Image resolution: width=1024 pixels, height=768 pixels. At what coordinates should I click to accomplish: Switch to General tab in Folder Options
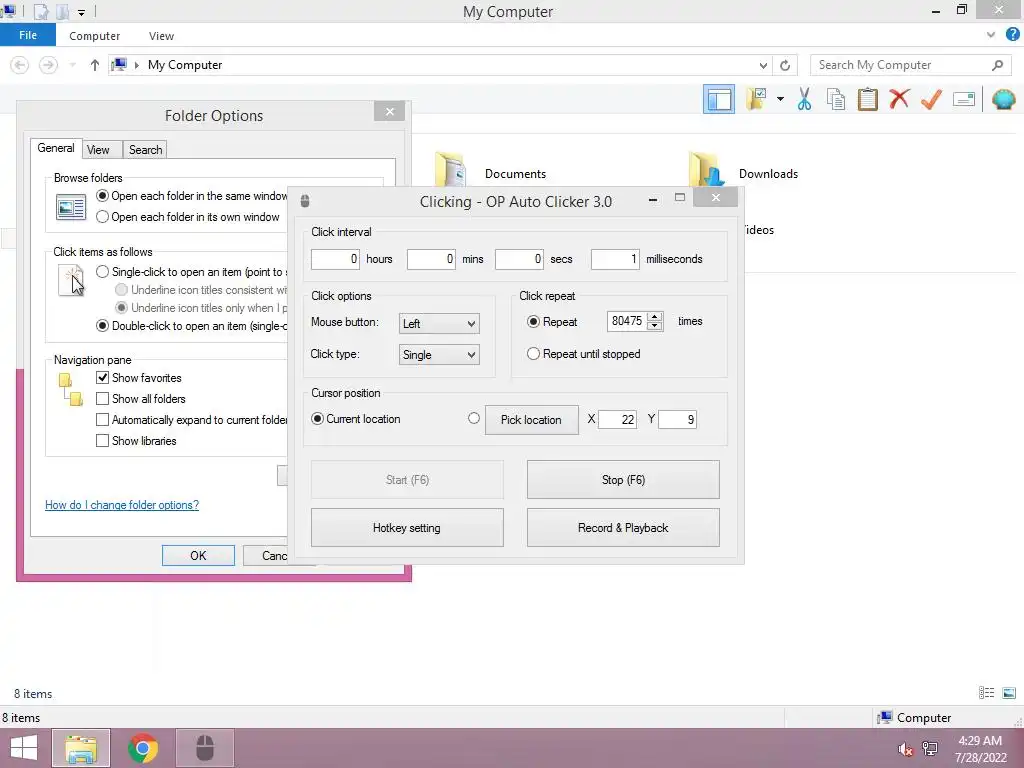pyautogui.click(x=56, y=148)
